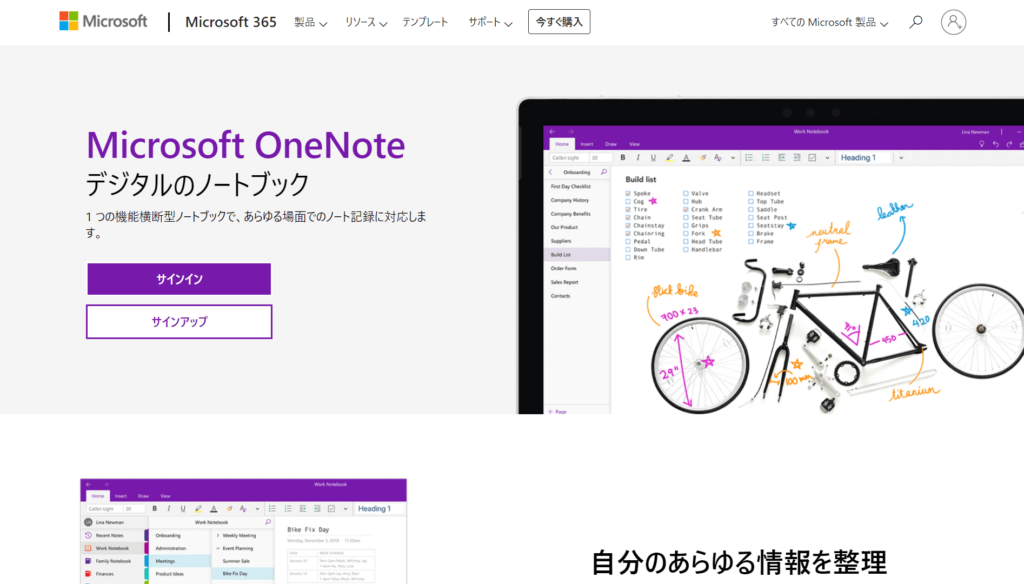Uncheck the Chainstay checkbox in Build list
This screenshot has width=1024, height=584.
tap(628, 225)
